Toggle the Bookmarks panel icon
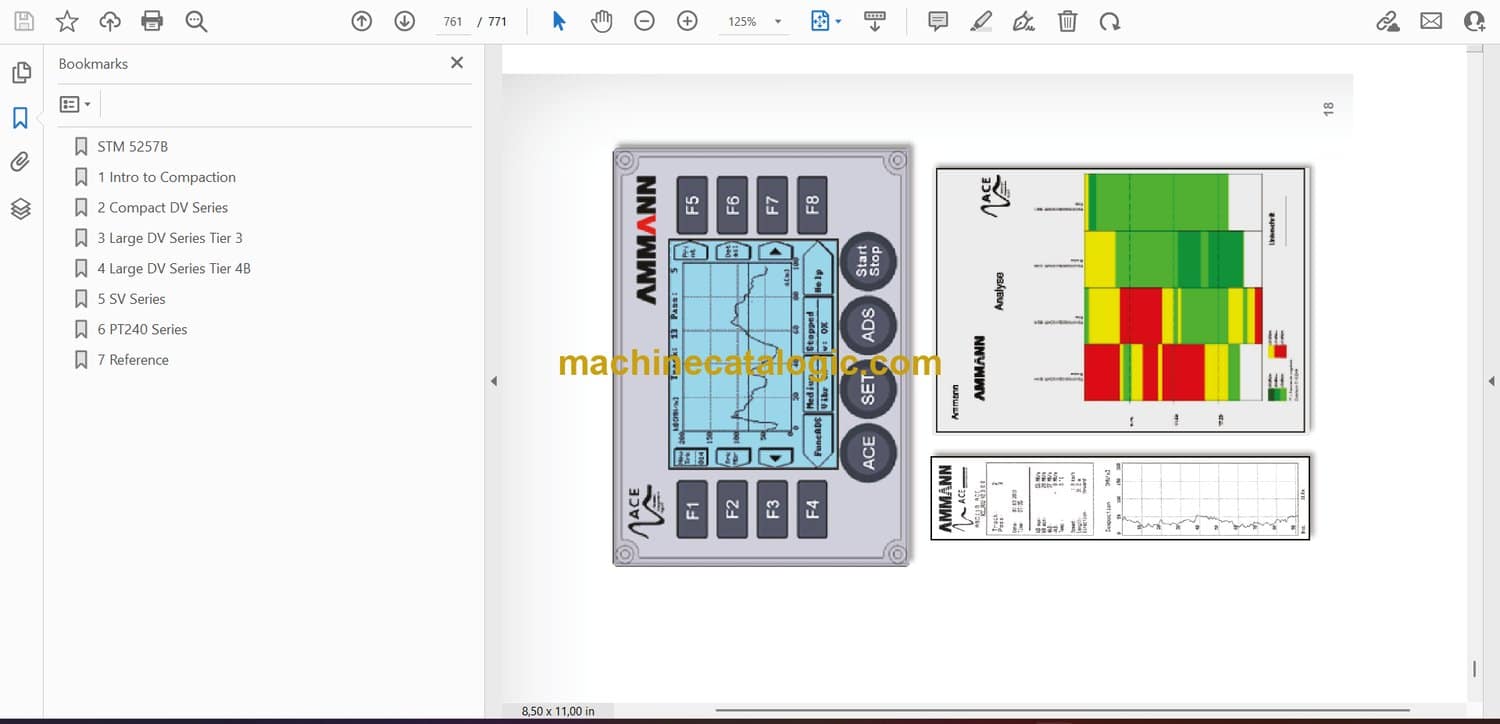Screen dimensions: 1500x724 click(x=21, y=118)
